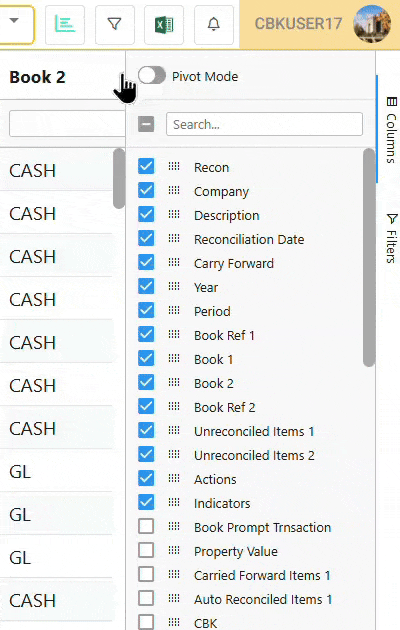
Task: Grab the drag handle for Recon
Action: coord(174,166)
